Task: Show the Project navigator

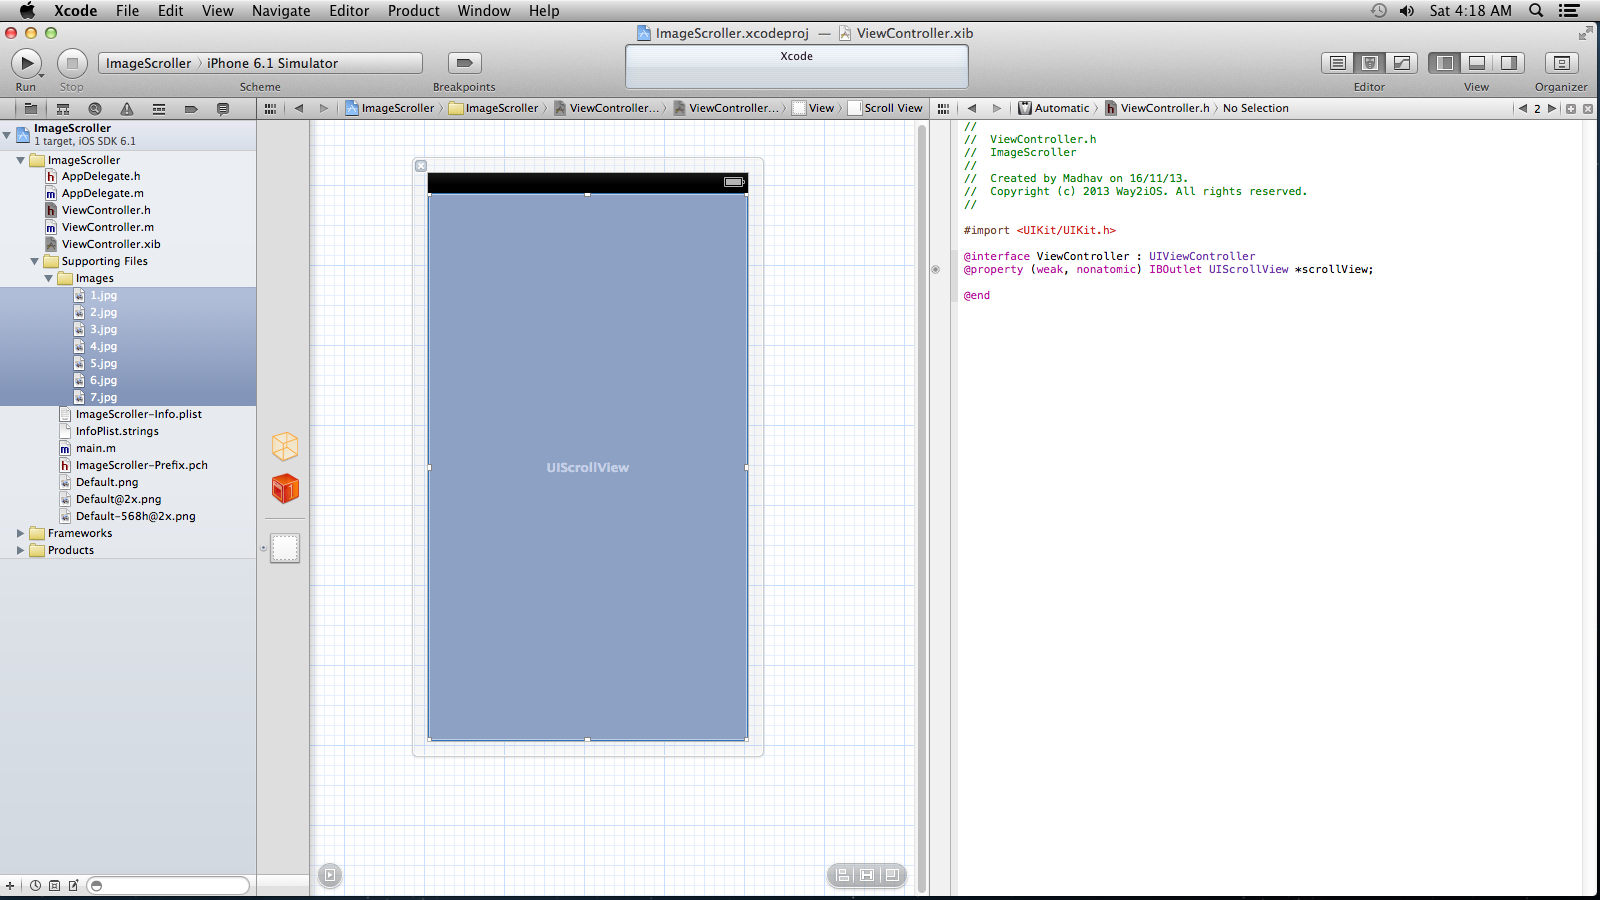Action: 31,108
